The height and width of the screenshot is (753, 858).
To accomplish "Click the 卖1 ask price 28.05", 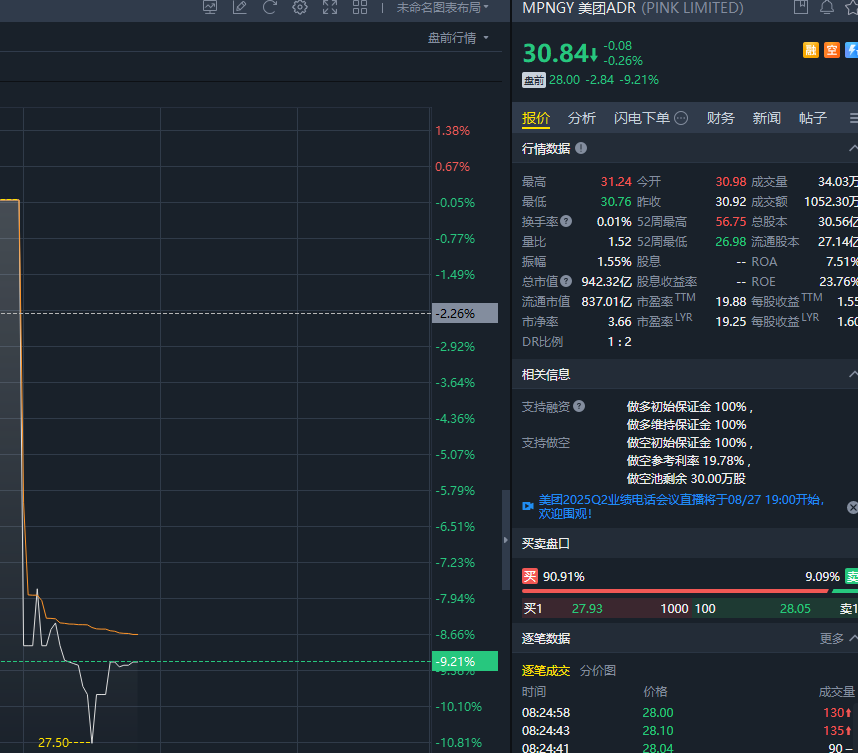I will click(795, 609).
